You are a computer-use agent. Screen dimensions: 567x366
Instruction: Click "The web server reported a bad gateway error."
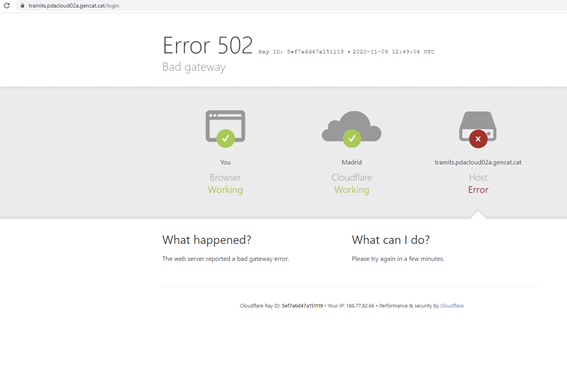pos(226,259)
